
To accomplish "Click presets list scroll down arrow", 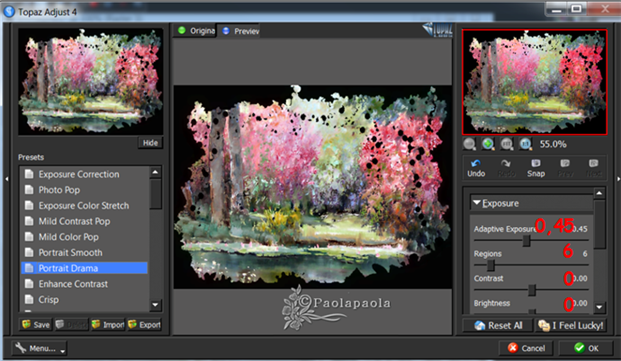I will [x=155, y=305].
